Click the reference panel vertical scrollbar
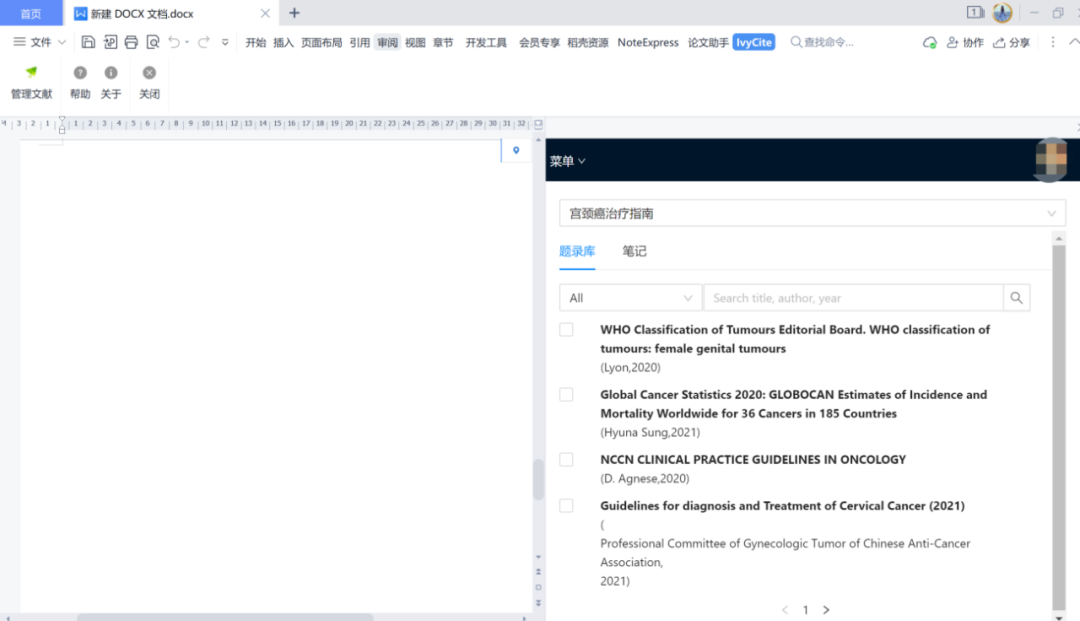 [x=1059, y=427]
